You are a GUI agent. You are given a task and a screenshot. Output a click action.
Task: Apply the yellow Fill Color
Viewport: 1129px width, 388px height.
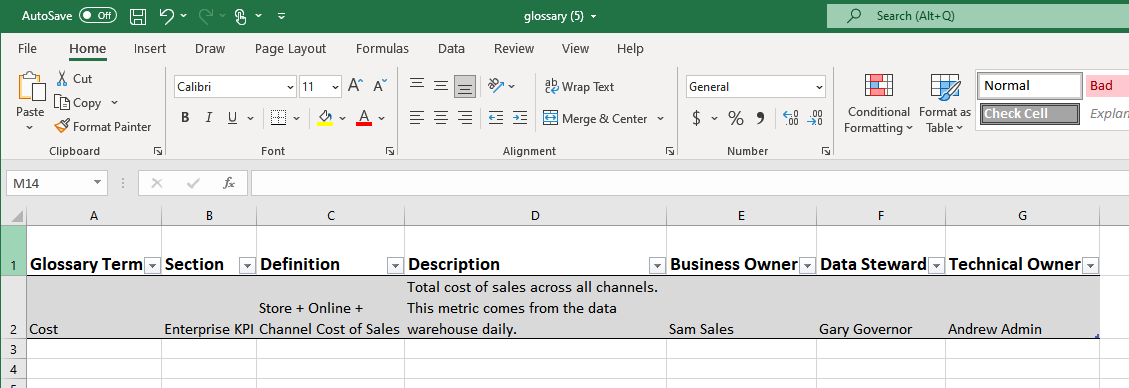(325, 118)
